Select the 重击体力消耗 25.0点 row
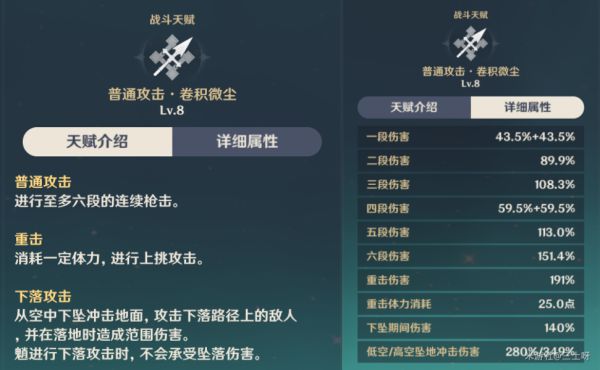The width and height of the screenshot is (600, 370). click(x=471, y=304)
